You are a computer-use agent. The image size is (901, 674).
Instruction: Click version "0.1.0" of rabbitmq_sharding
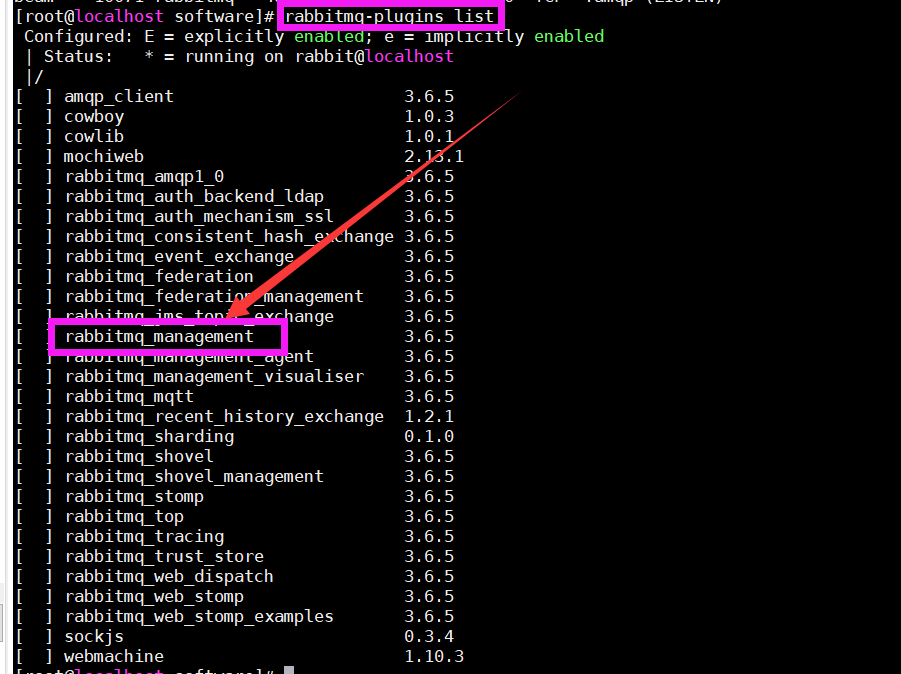click(429, 437)
